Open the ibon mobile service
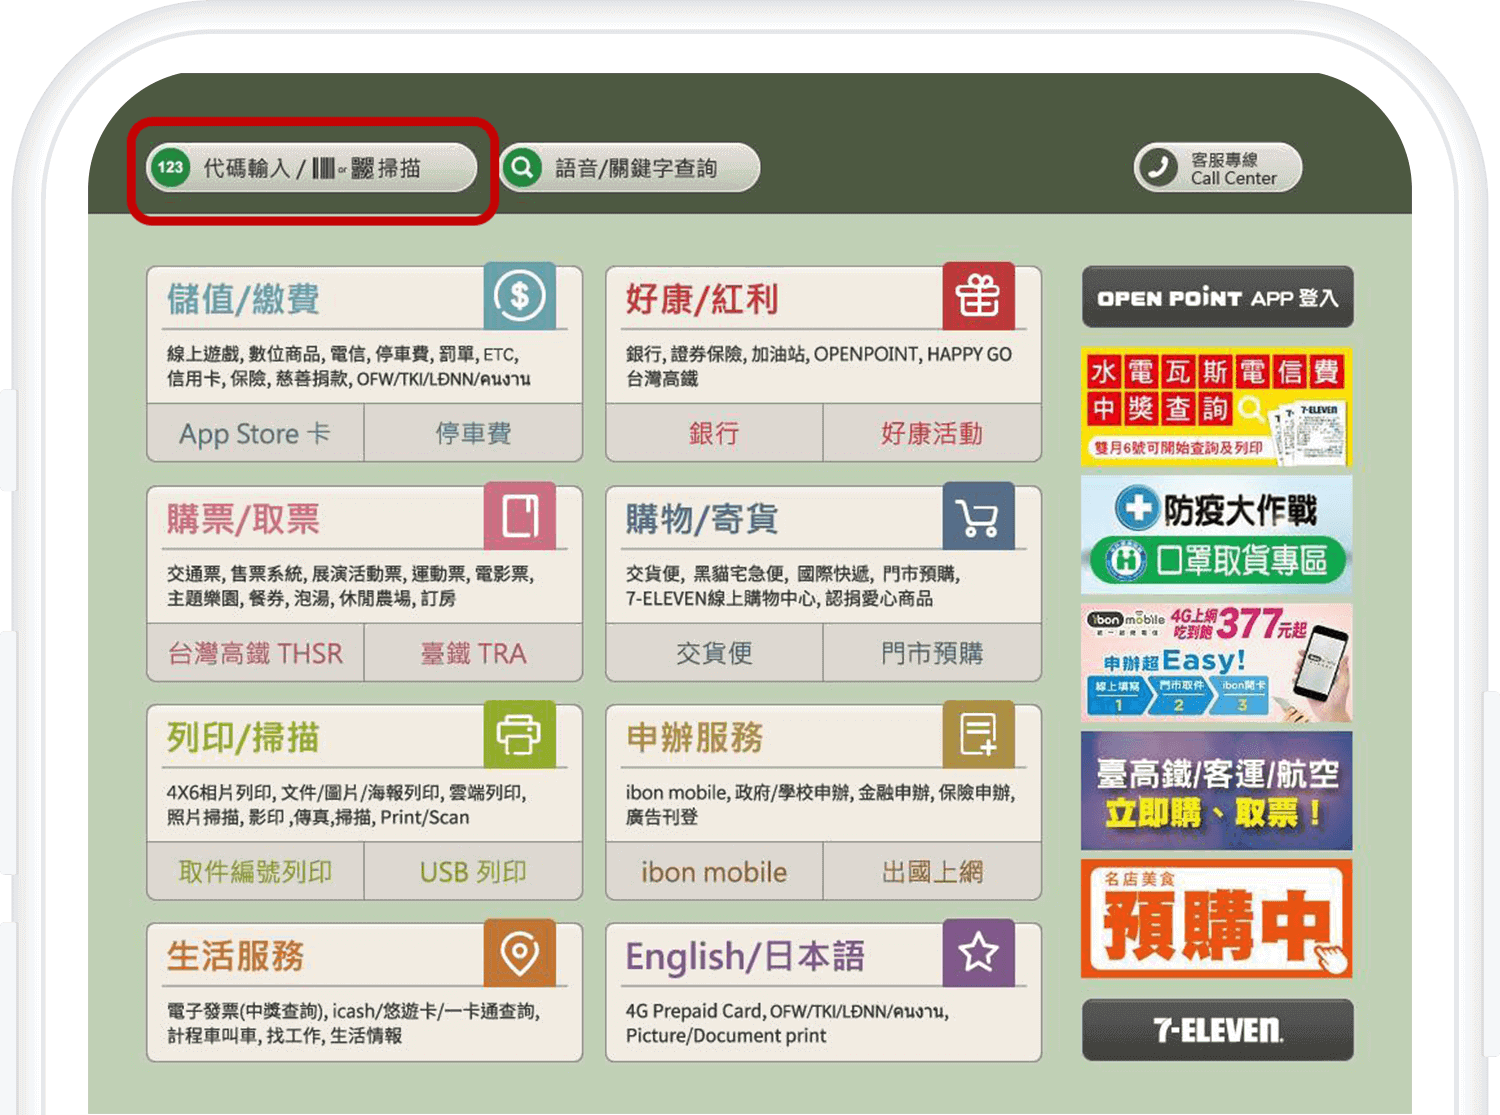This screenshot has width=1500, height=1115. [x=713, y=871]
